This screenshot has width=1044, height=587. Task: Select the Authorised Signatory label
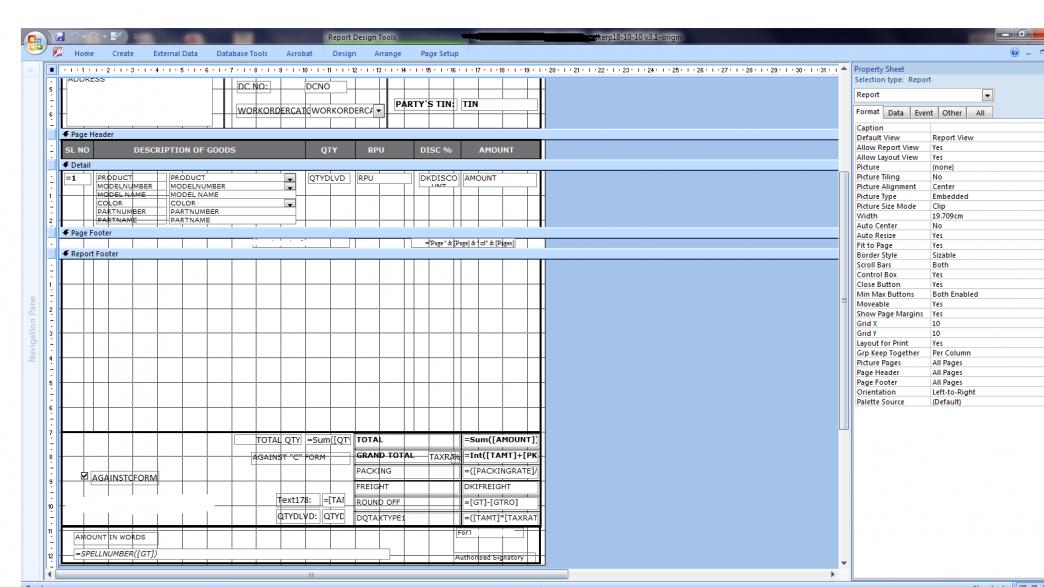495,558
